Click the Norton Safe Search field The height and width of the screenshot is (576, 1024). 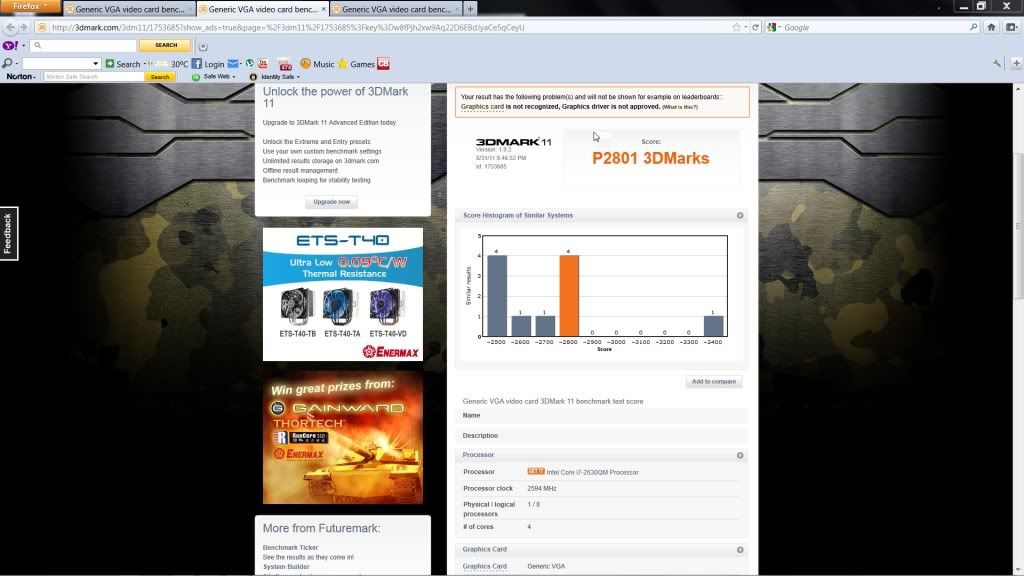pos(93,76)
